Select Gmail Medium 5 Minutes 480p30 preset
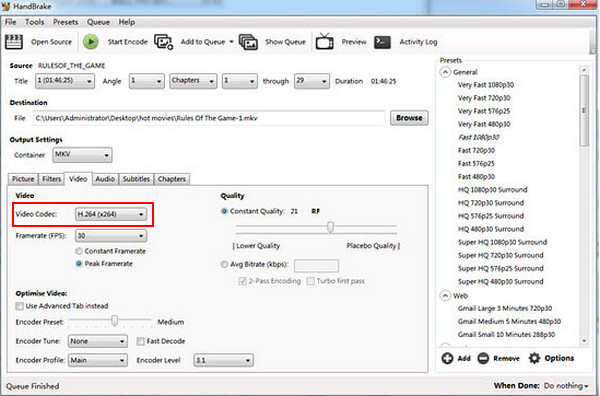Screen dimensions: 600x396 (509, 321)
